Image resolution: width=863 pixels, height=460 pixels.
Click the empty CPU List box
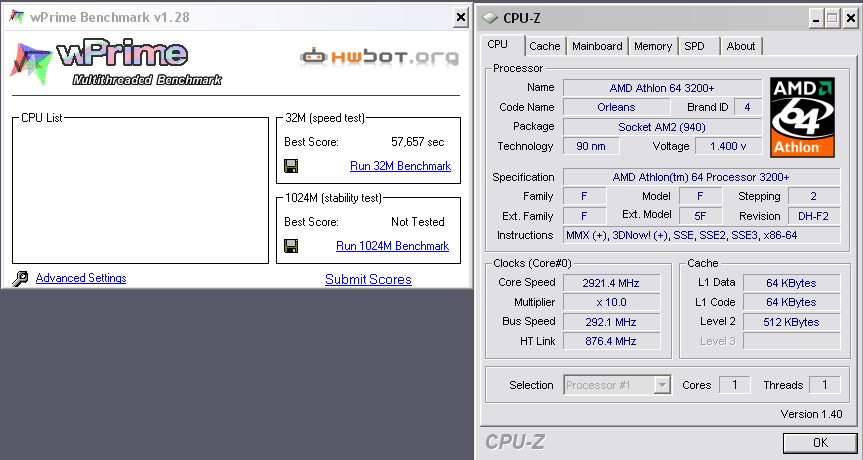(140, 191)
